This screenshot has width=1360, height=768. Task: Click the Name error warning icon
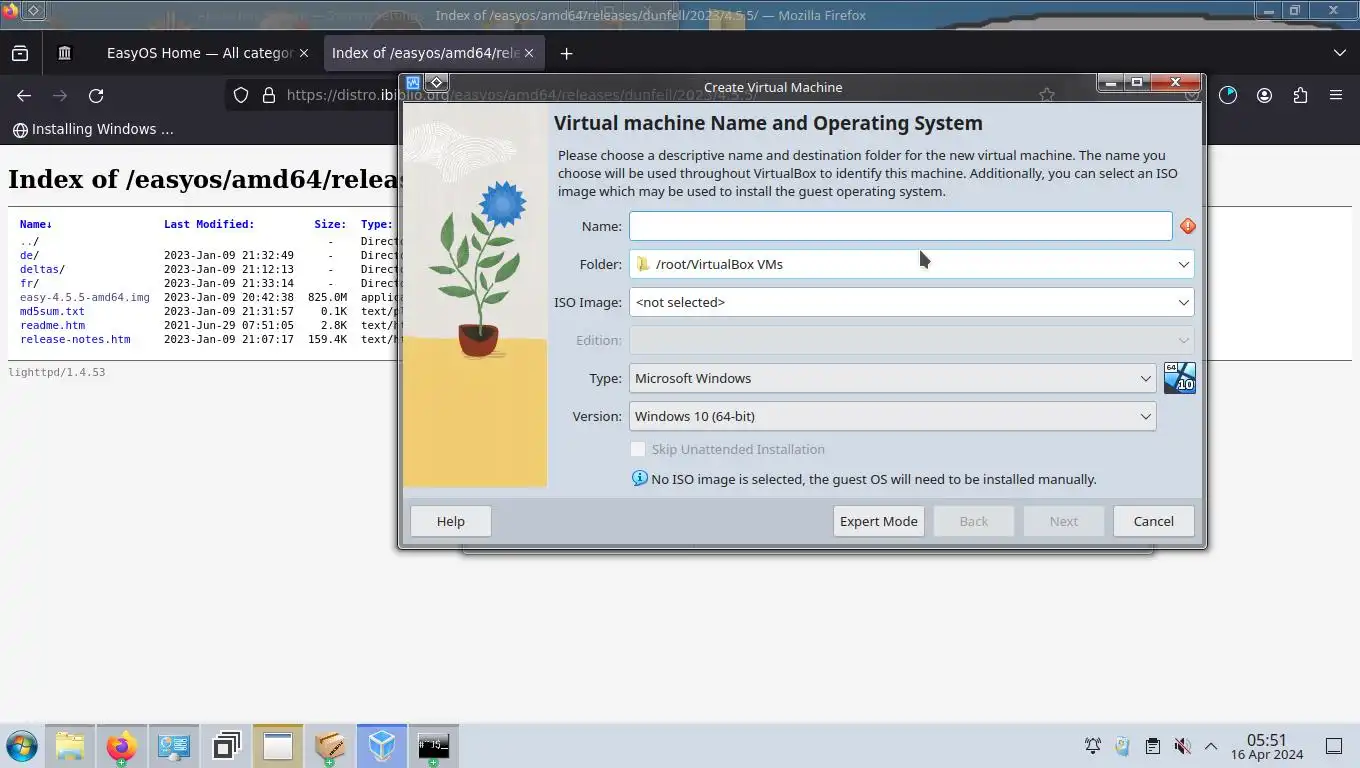click(x=1187, y=226)
